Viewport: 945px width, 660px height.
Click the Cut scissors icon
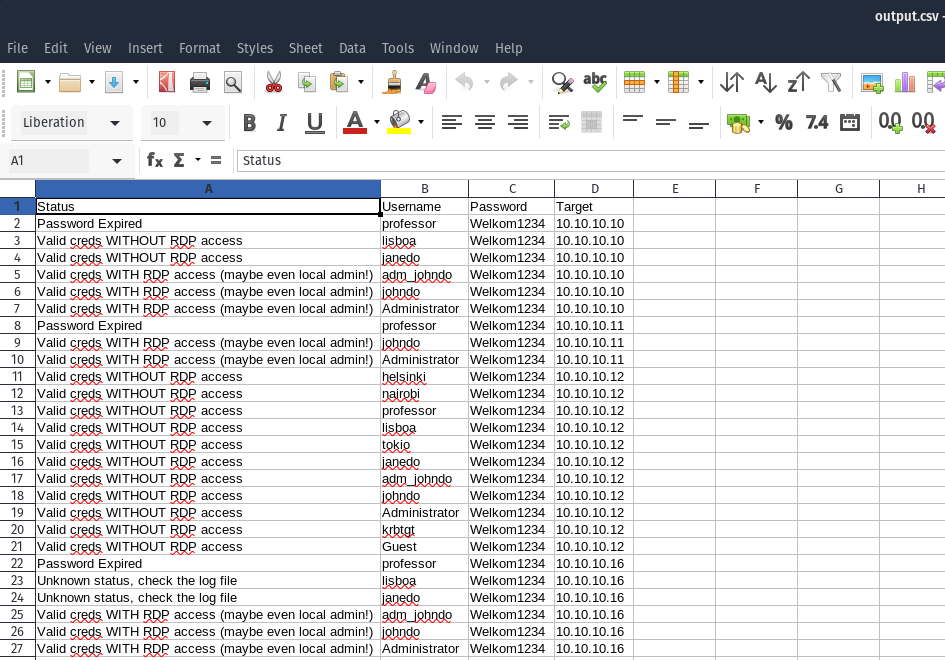tap(273, 83)
